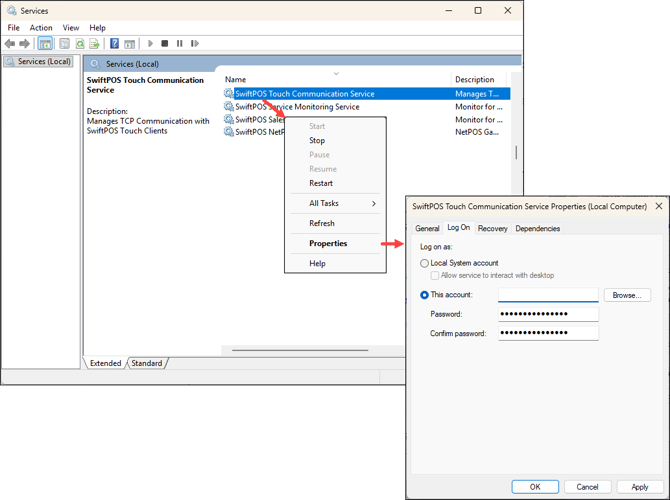This screenshot has height=500, width=670.
Task: Click the Browse... button
Action: click(x=627, y=295)
